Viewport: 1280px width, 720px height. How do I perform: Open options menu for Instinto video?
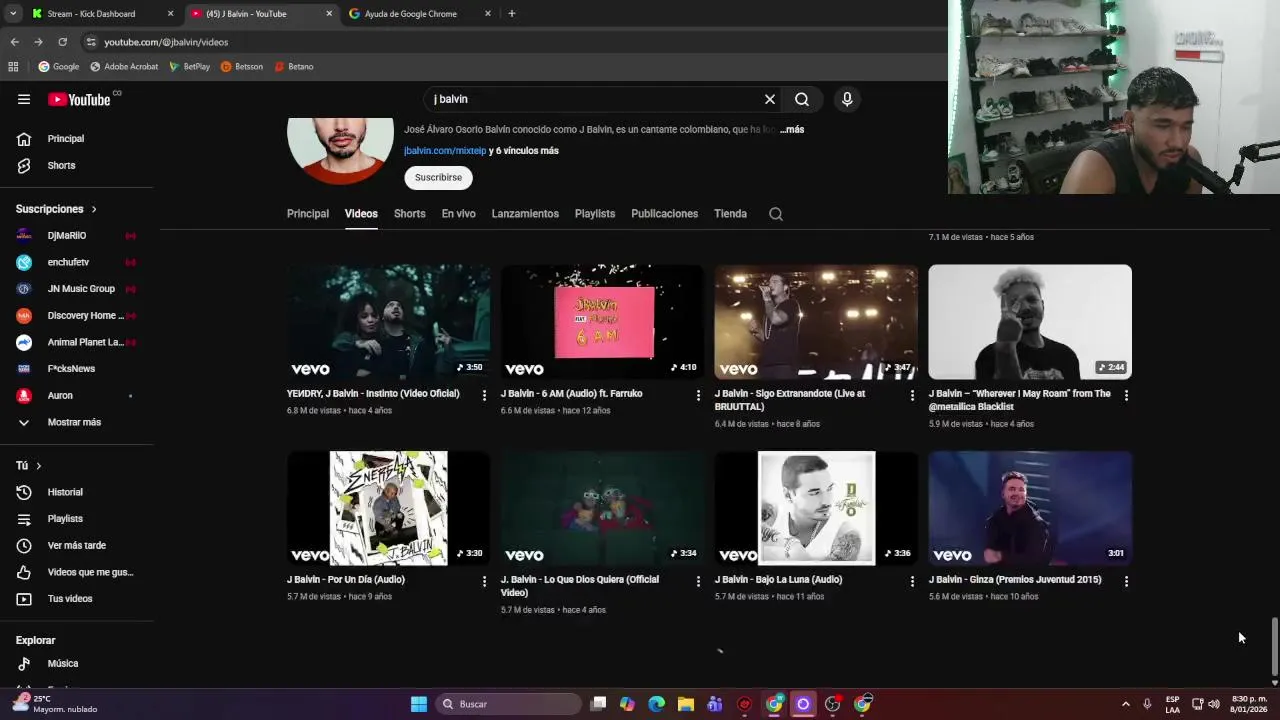point(484,396)
